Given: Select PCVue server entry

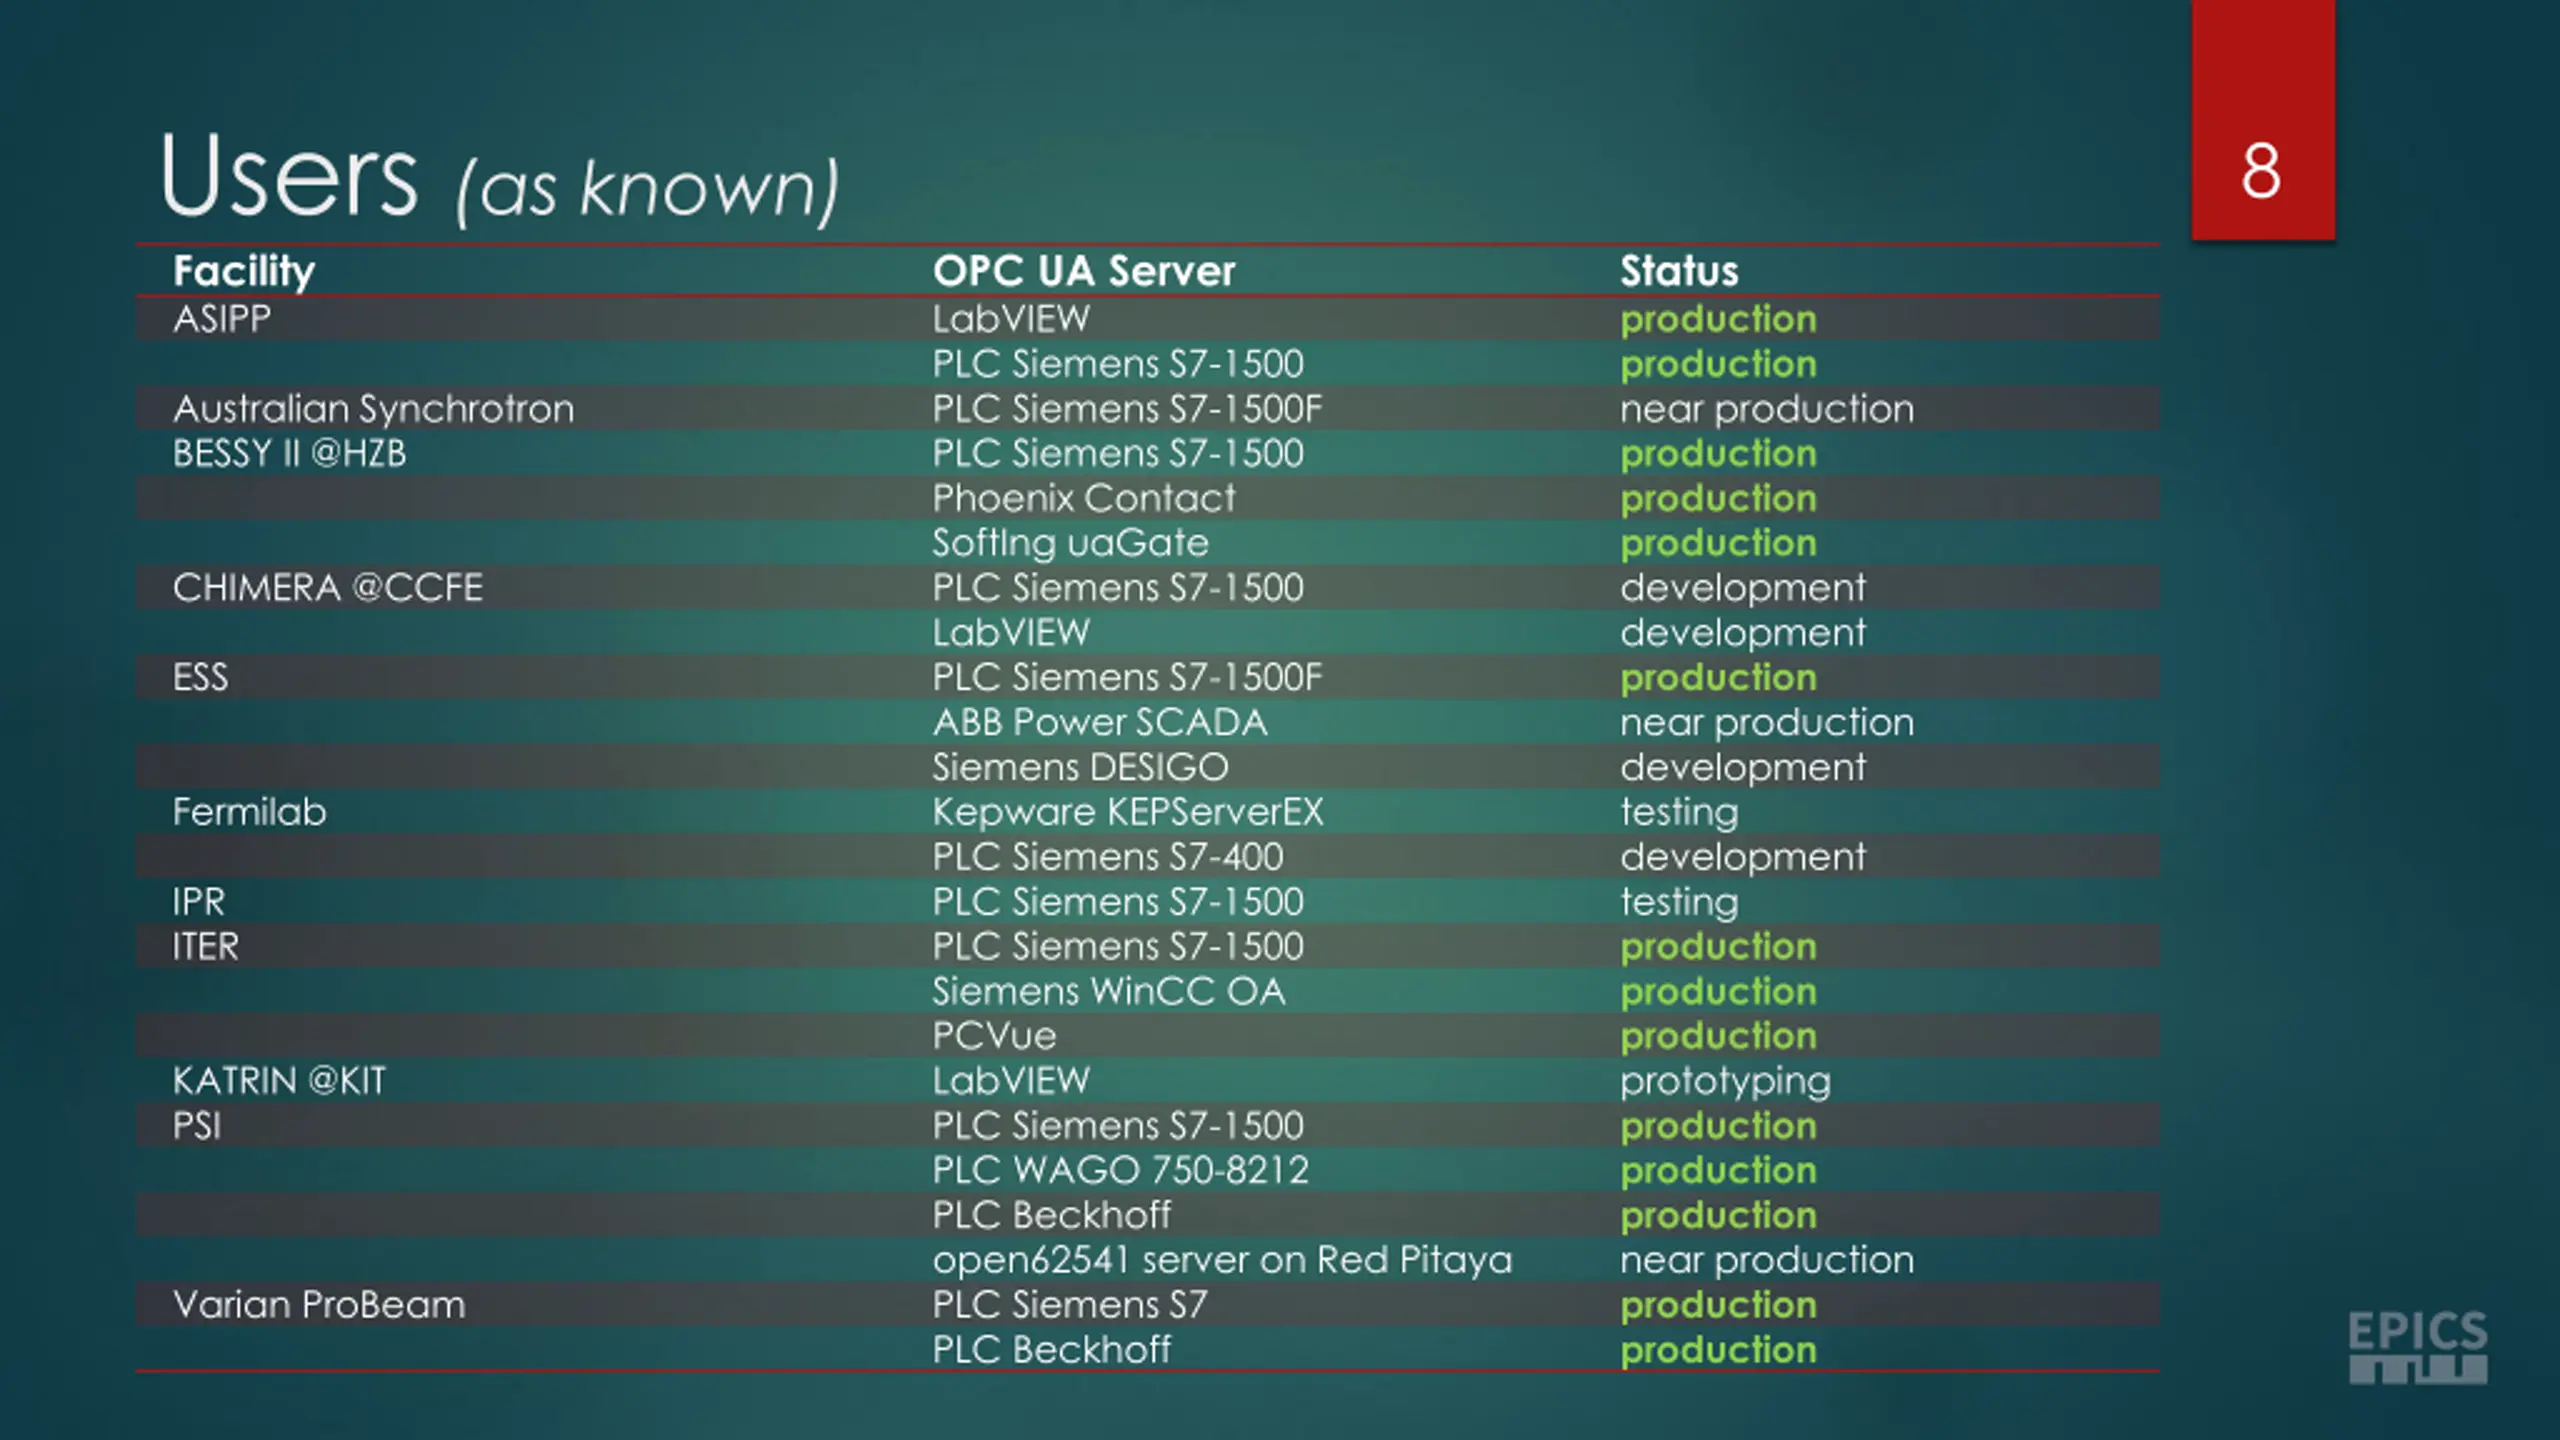Looking at the screenshot, I should pos(995,1036).
